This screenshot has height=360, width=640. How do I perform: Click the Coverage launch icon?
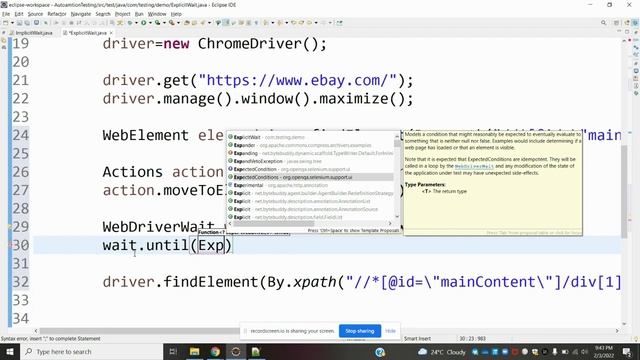[x=158, y=23]
